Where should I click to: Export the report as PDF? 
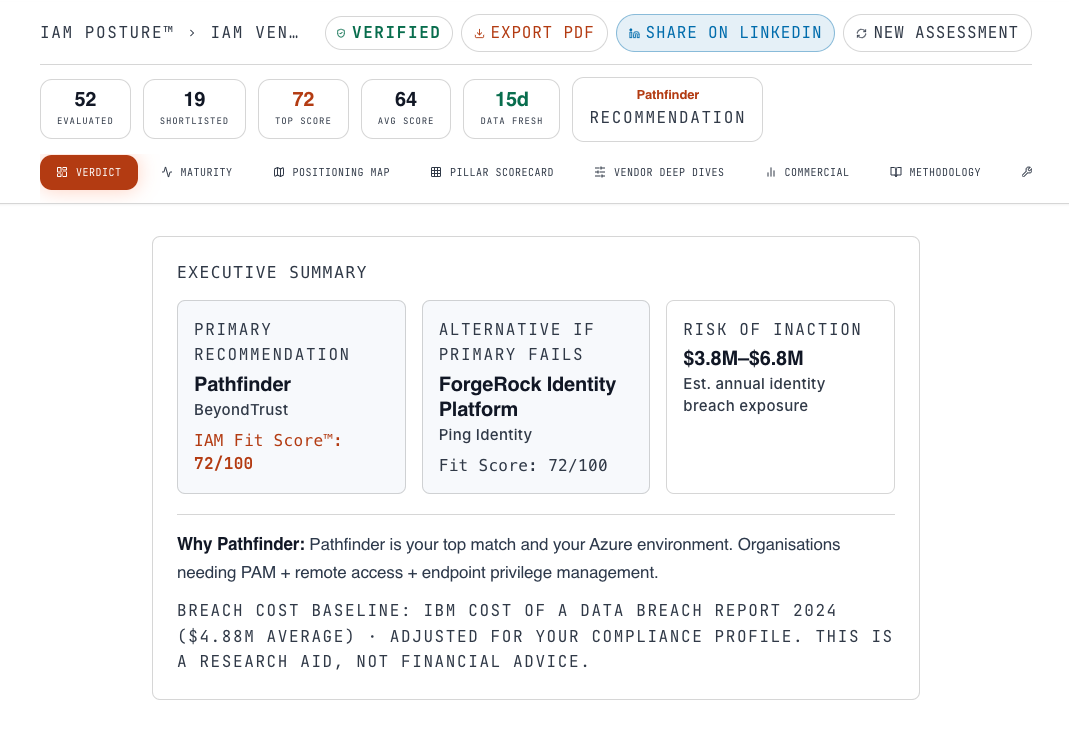click(534, 33)
